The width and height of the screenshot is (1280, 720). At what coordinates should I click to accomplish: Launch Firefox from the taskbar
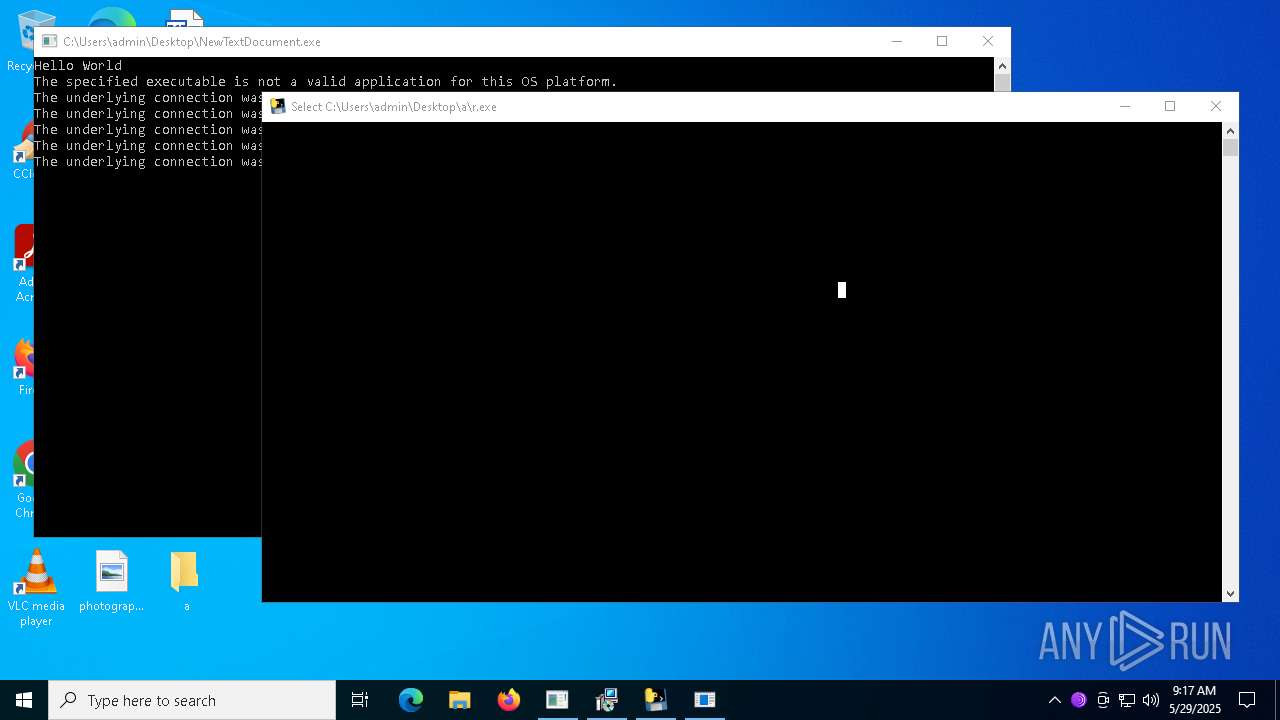click(x=509, y=700)
